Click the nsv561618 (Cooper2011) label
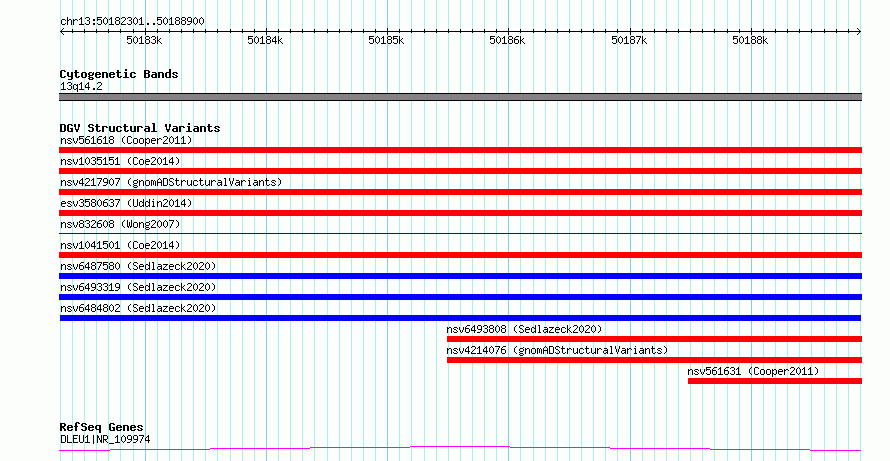 point(126,140)
